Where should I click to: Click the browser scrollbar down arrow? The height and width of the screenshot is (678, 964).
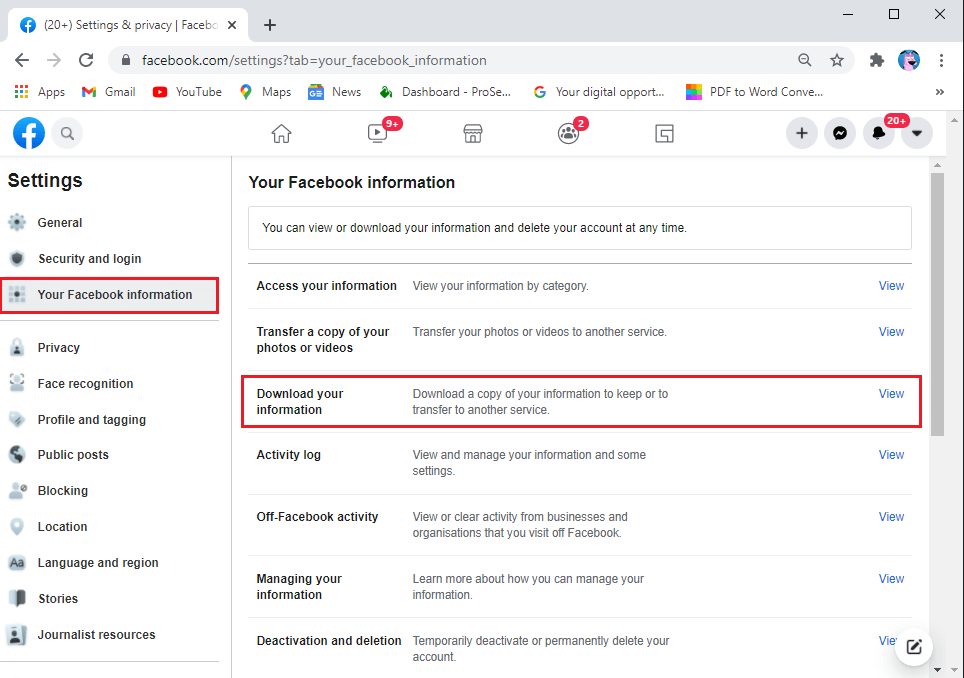coord(955,670)
